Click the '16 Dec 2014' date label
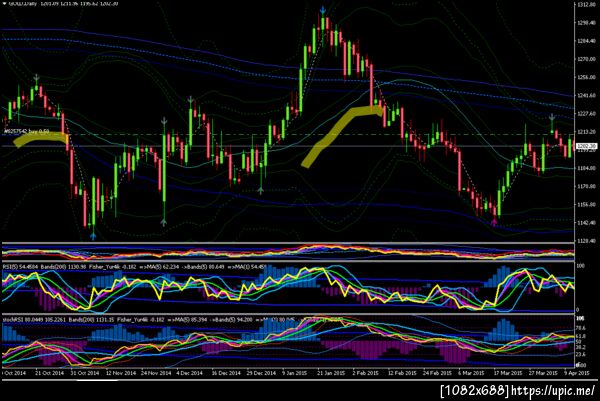600x401 pixels. click(226, 373)
